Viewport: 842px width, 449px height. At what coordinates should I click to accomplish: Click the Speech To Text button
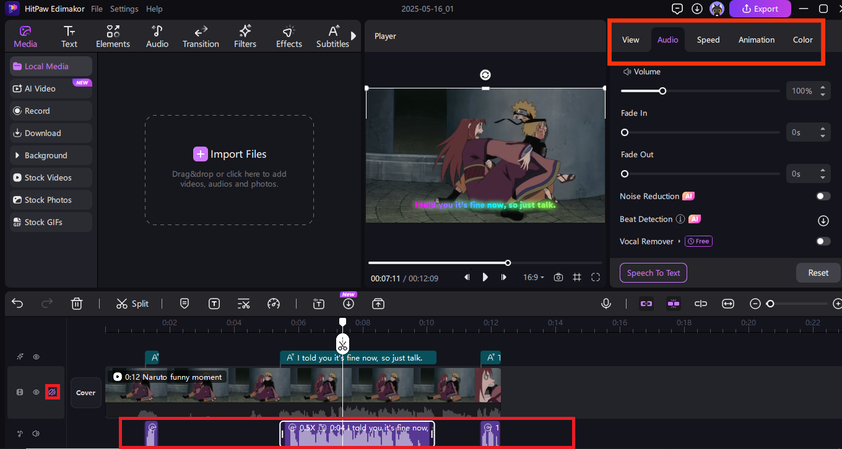click(x=654, y=273)
